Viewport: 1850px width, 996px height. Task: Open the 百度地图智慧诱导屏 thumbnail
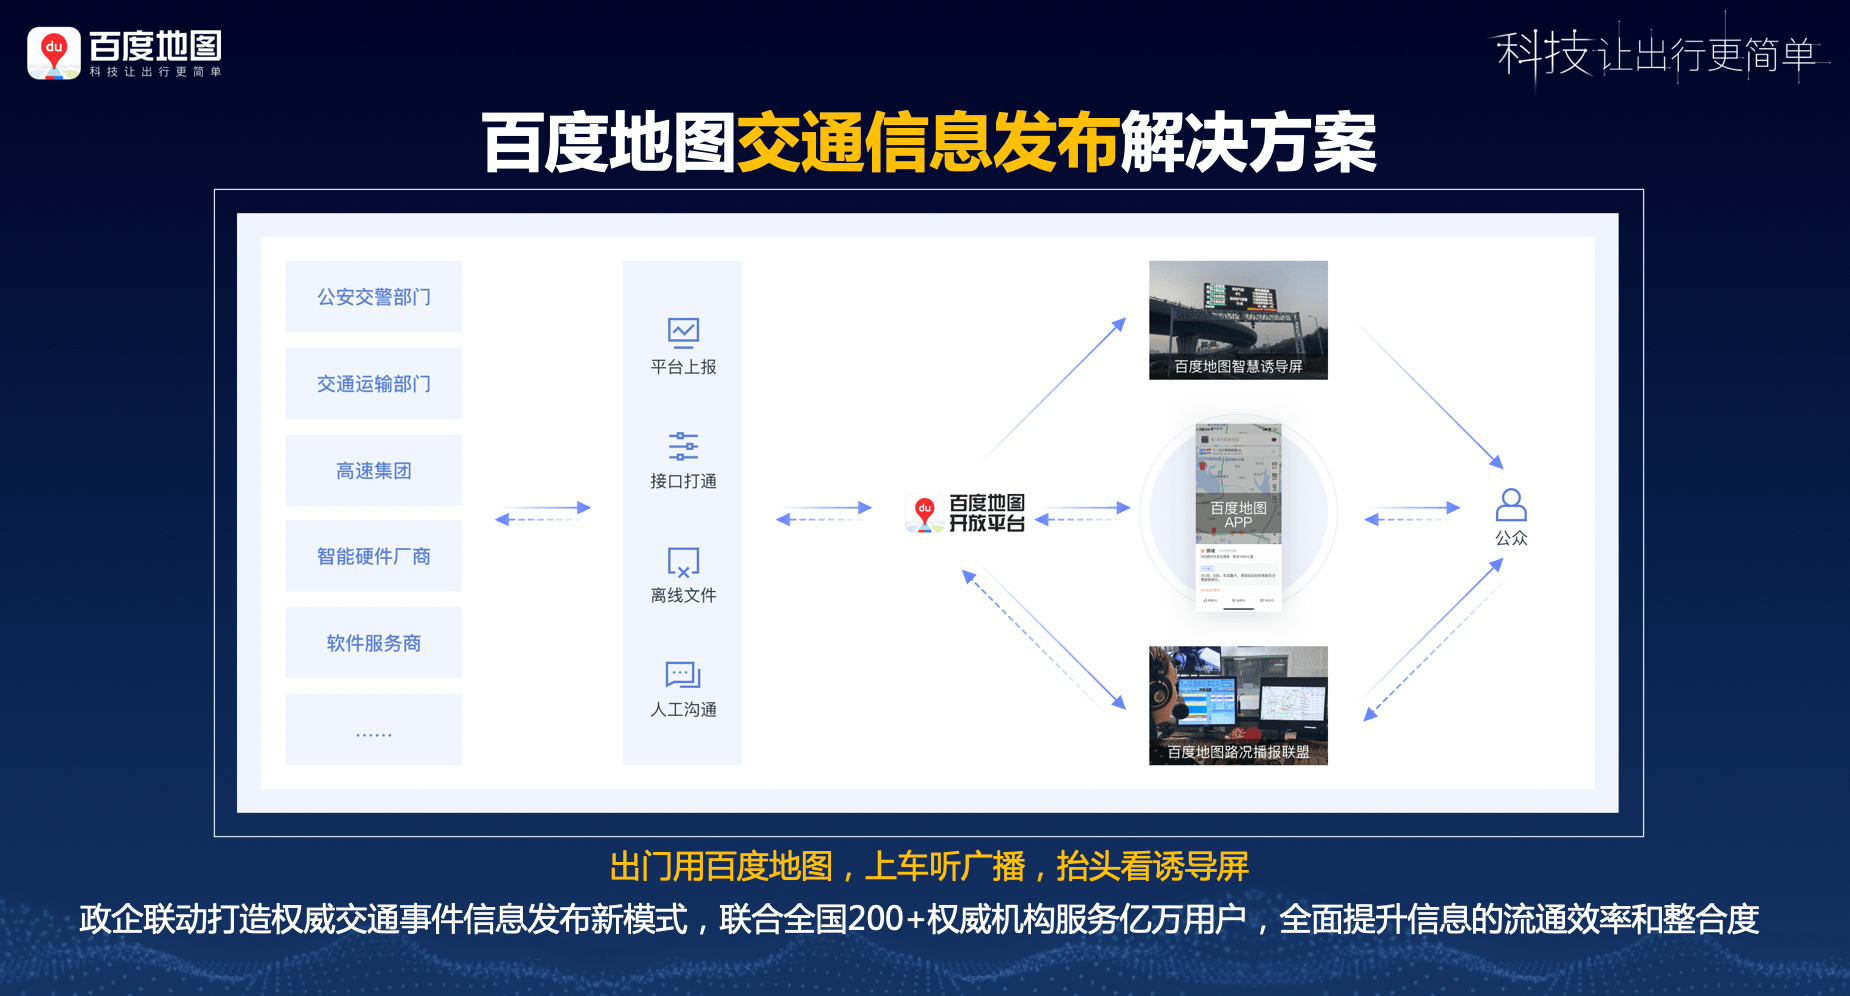tap(1238, 318)
